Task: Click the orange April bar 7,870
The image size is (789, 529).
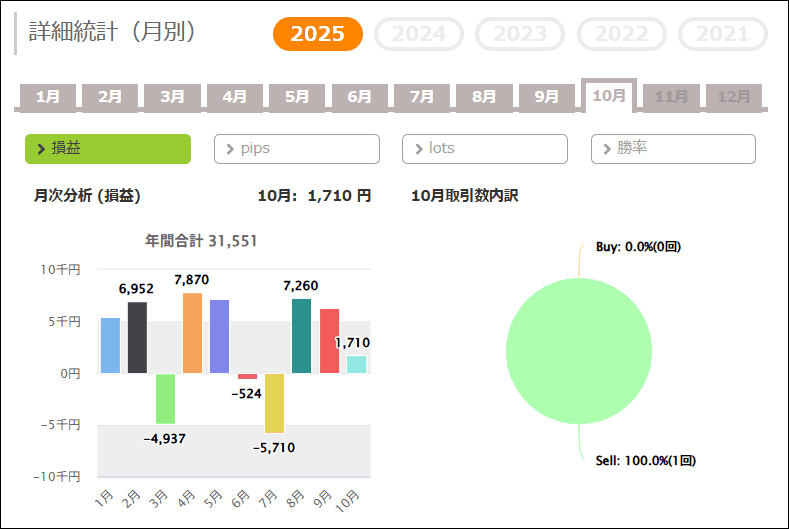Action: (192, 333)
